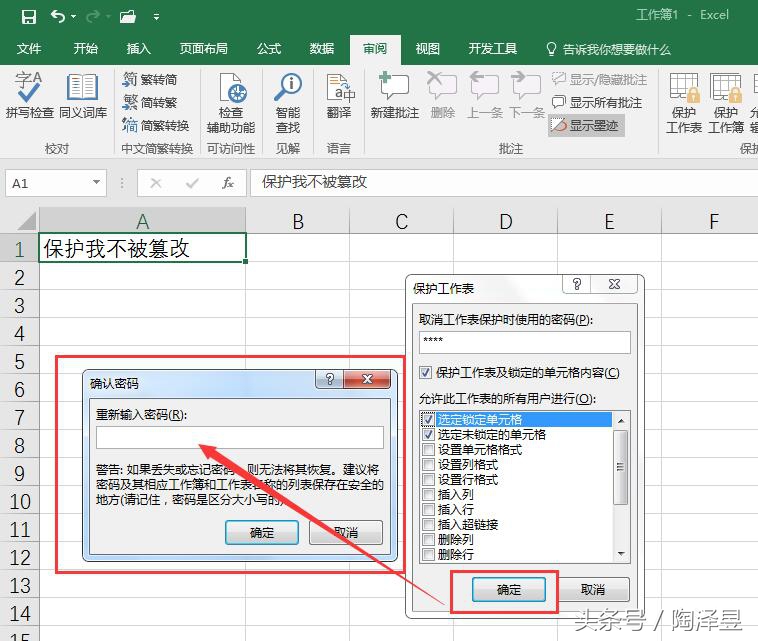Enable 设置列格式 checkbox

coord(428,464)
